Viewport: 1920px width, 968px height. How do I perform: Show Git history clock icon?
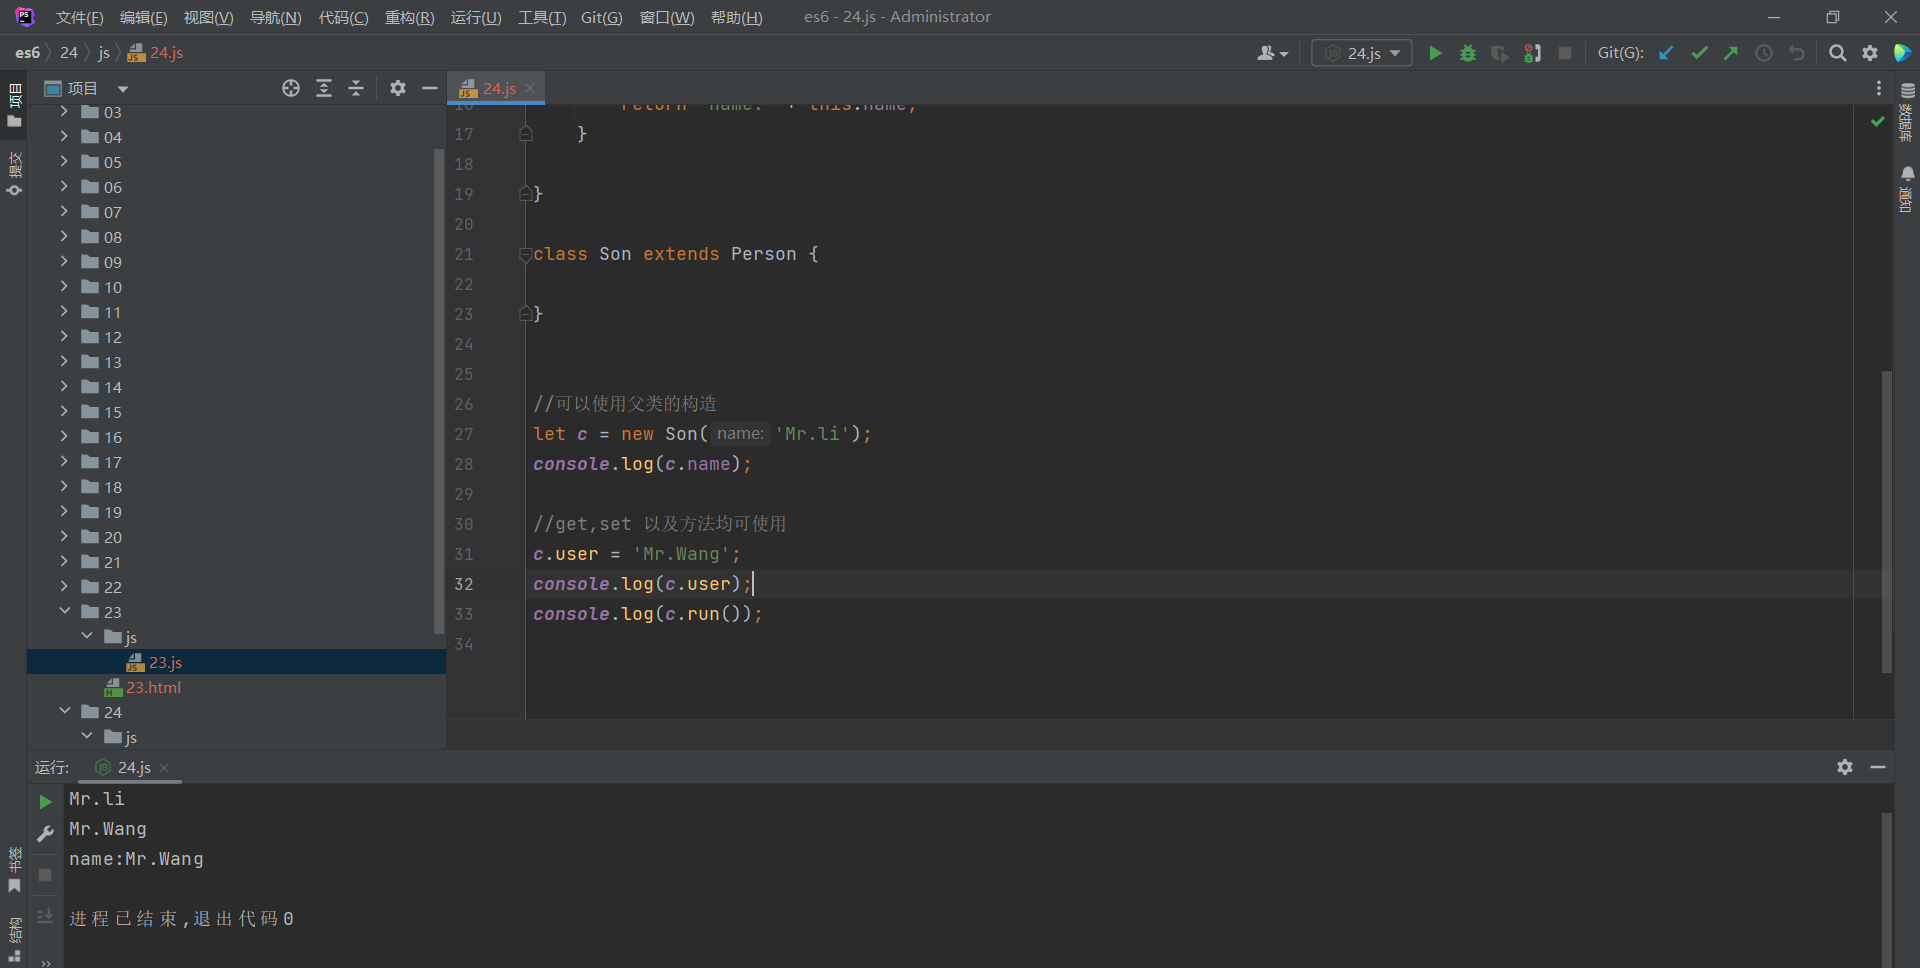click(x=1764, y=53)
